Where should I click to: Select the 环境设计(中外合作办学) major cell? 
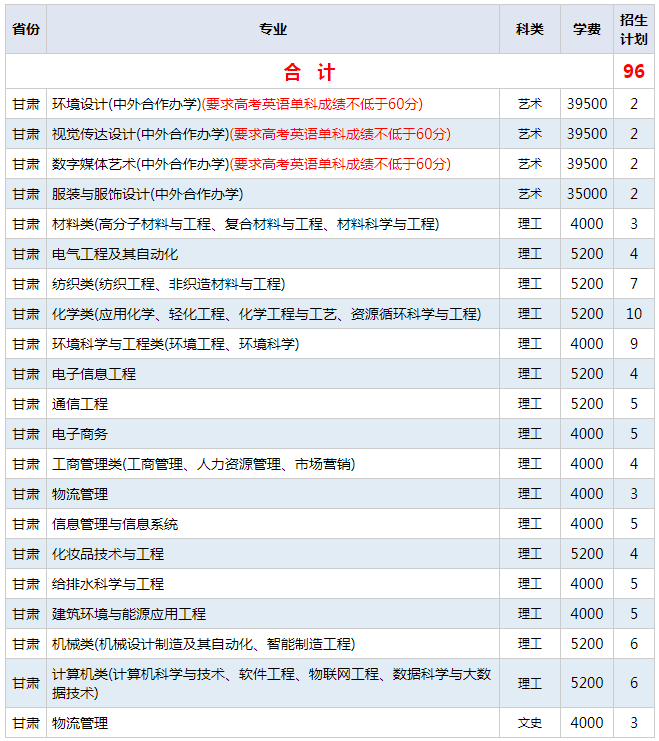tap(273, 104)
